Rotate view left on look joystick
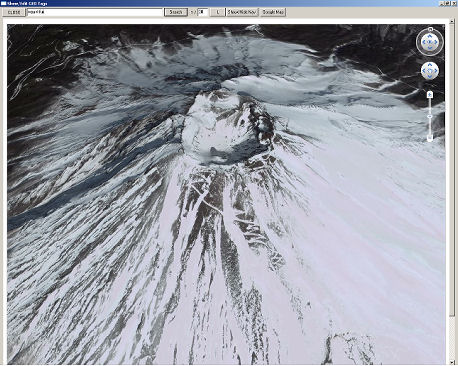The height and width of the screenshot is (366, 458). tap(423, 42)
